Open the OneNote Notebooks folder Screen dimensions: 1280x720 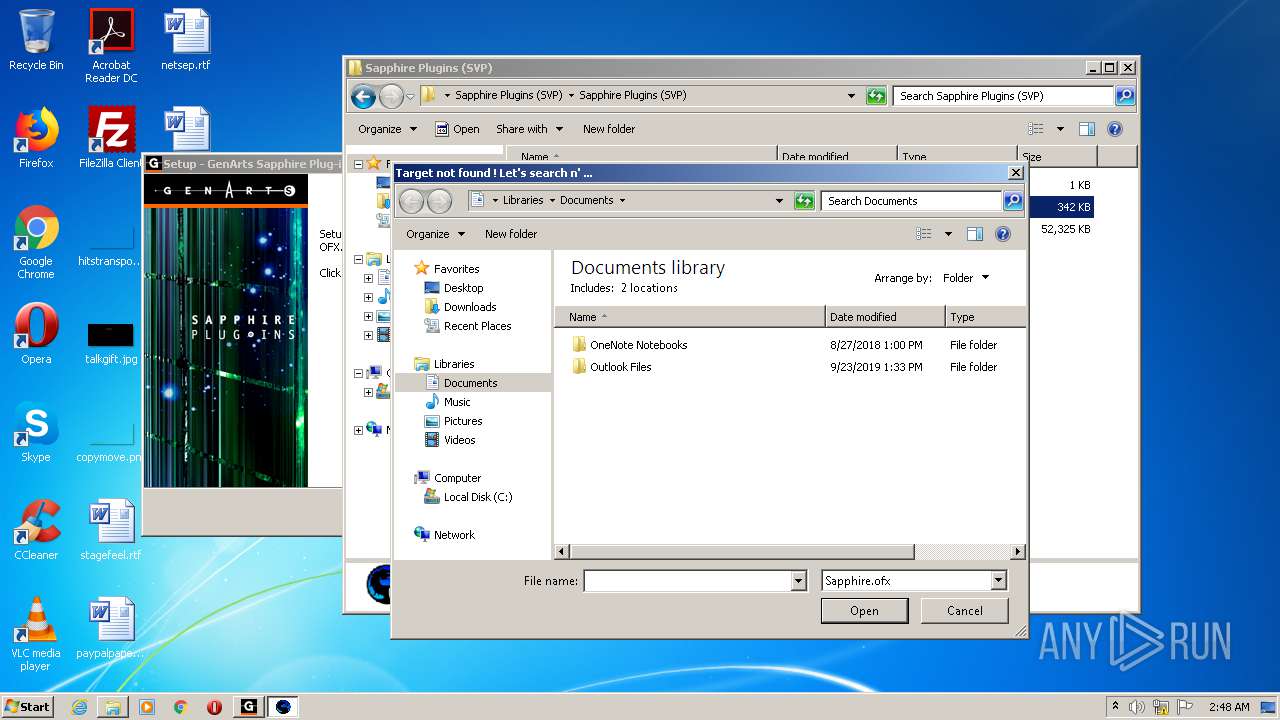(x=638, y=345)
